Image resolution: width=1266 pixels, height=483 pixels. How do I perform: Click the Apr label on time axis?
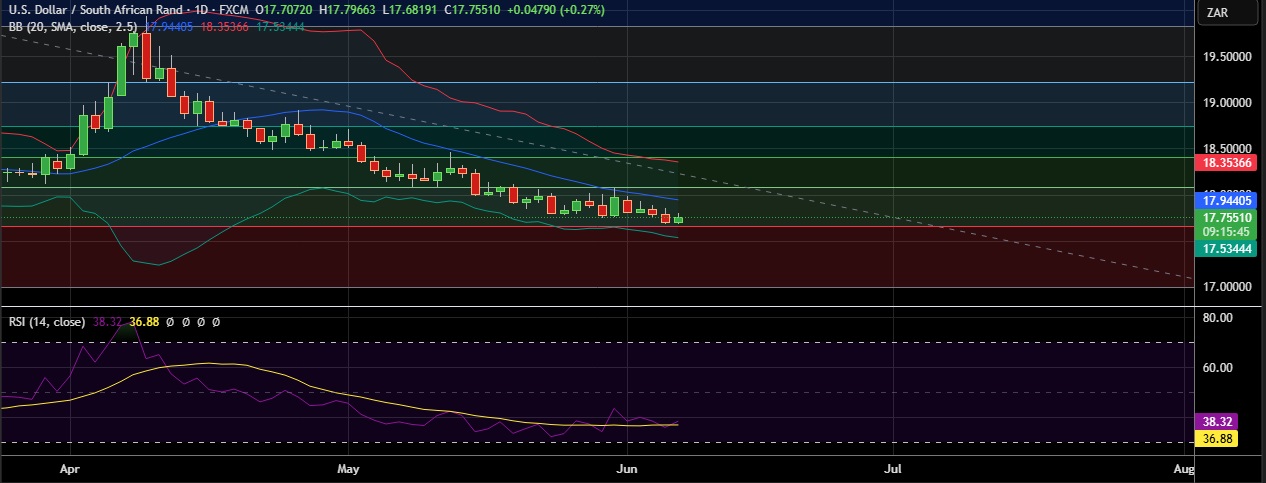click(69, 468)
